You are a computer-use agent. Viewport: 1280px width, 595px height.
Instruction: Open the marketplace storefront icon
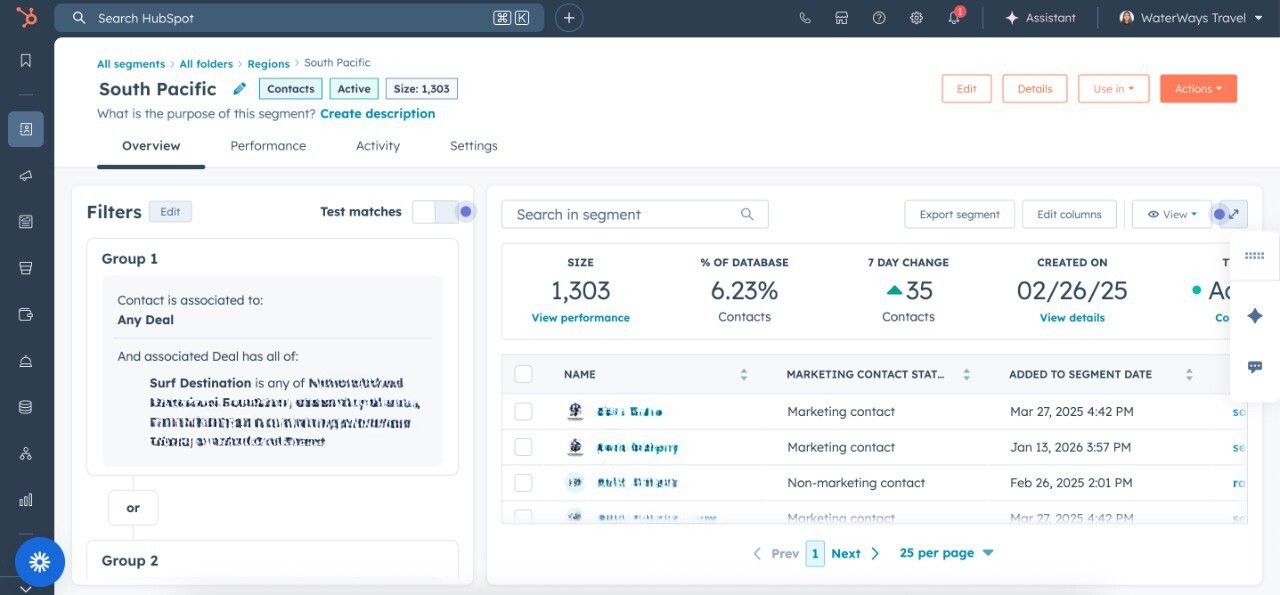[x=842, y=18]
